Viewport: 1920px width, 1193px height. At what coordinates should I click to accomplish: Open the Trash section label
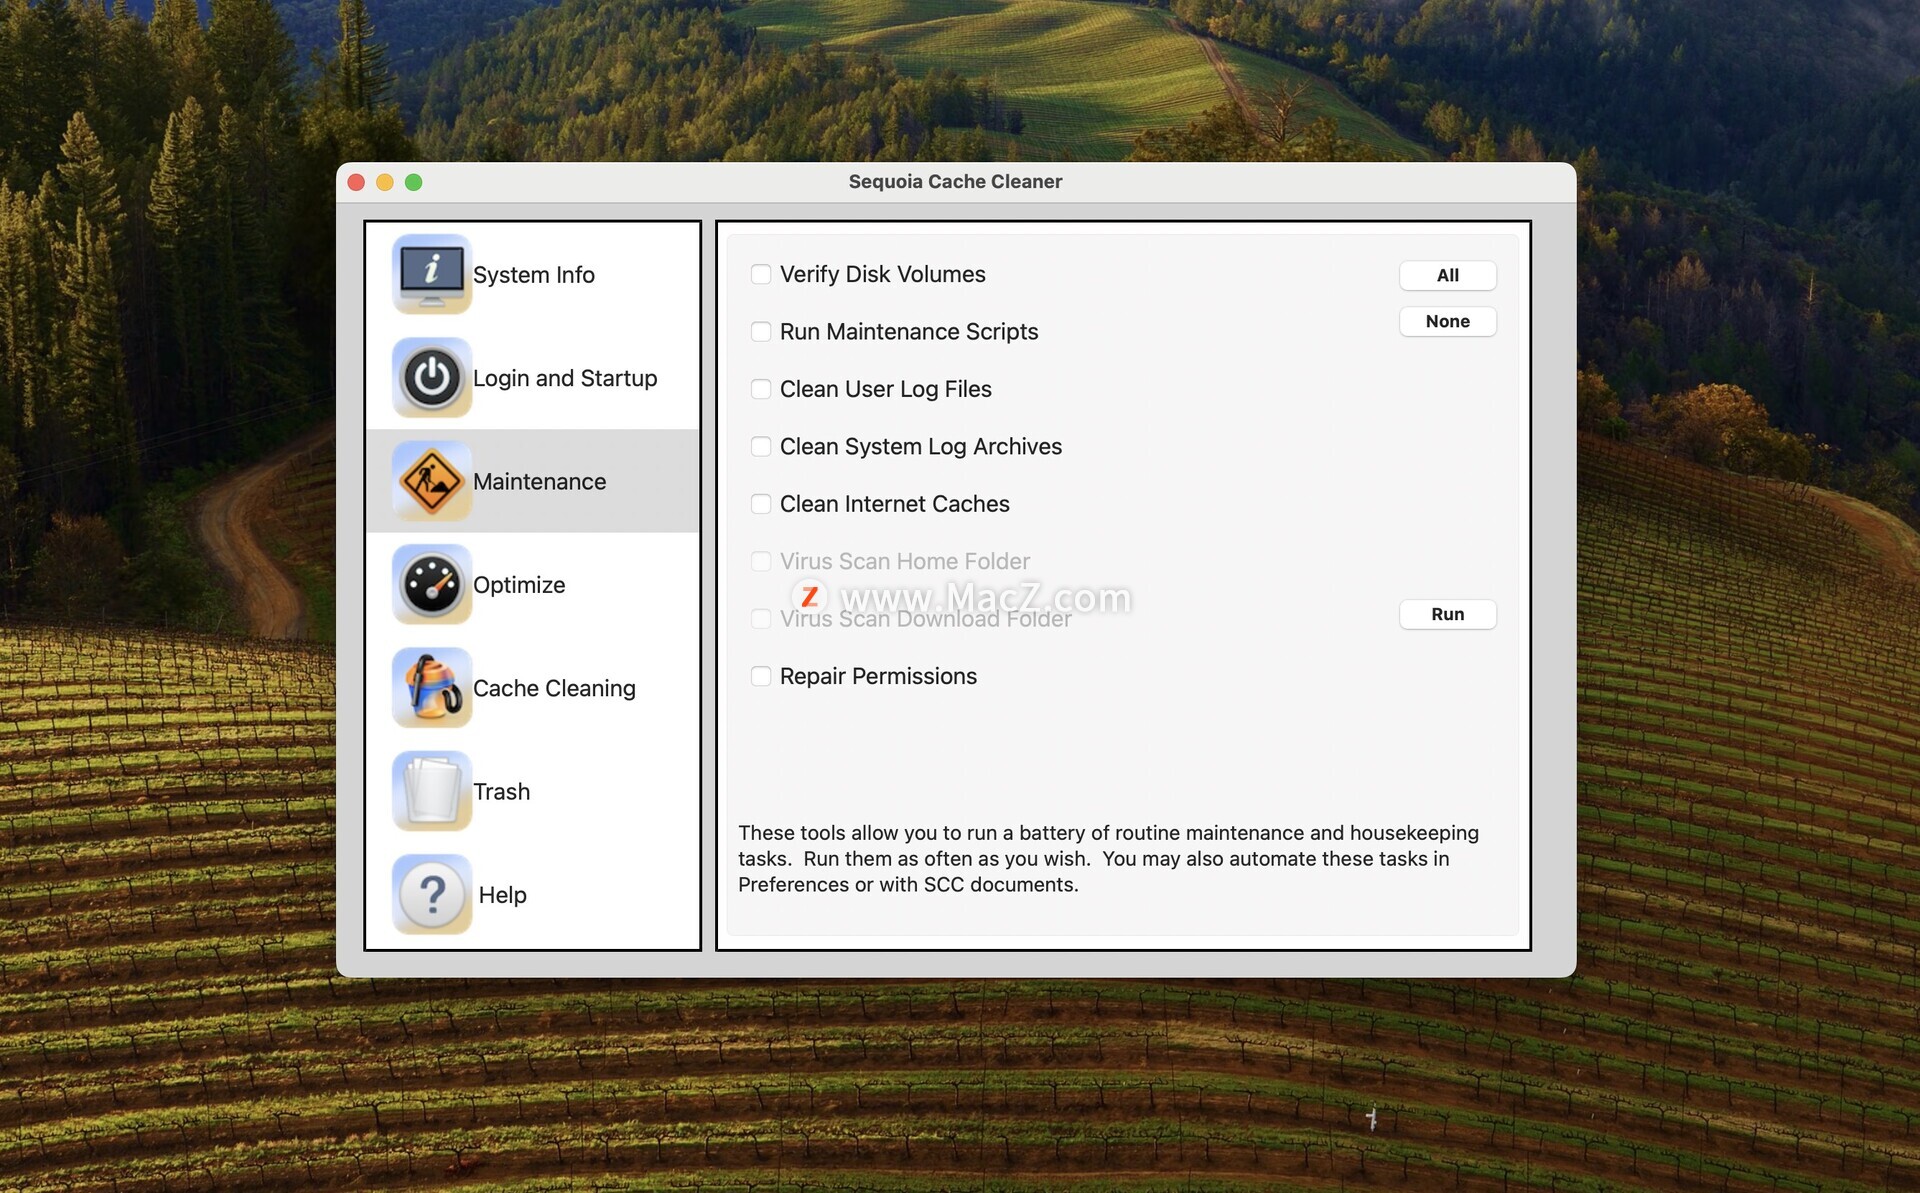point(501,791)
